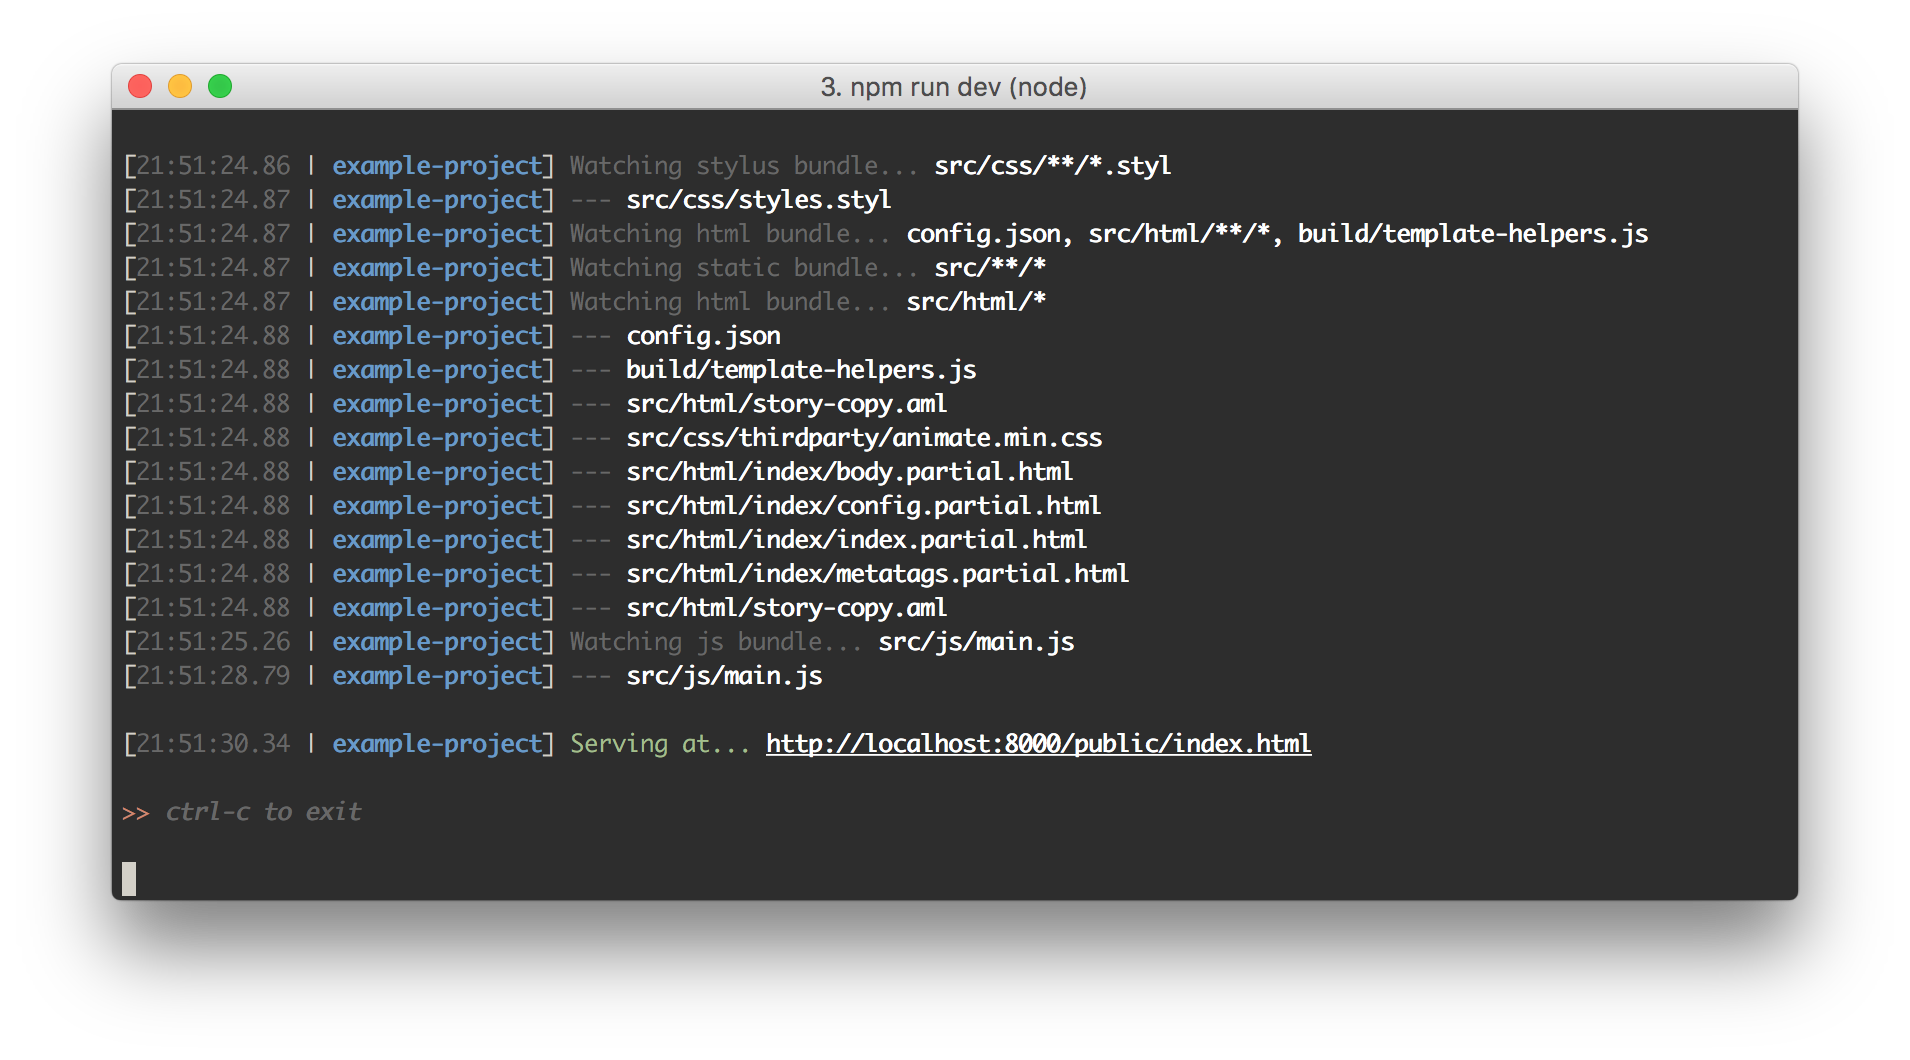The height and width of the screenshot is (1060, 1910).
Task: Click the timestamp 21:51:25.26
Action: (x=213, y=642)
